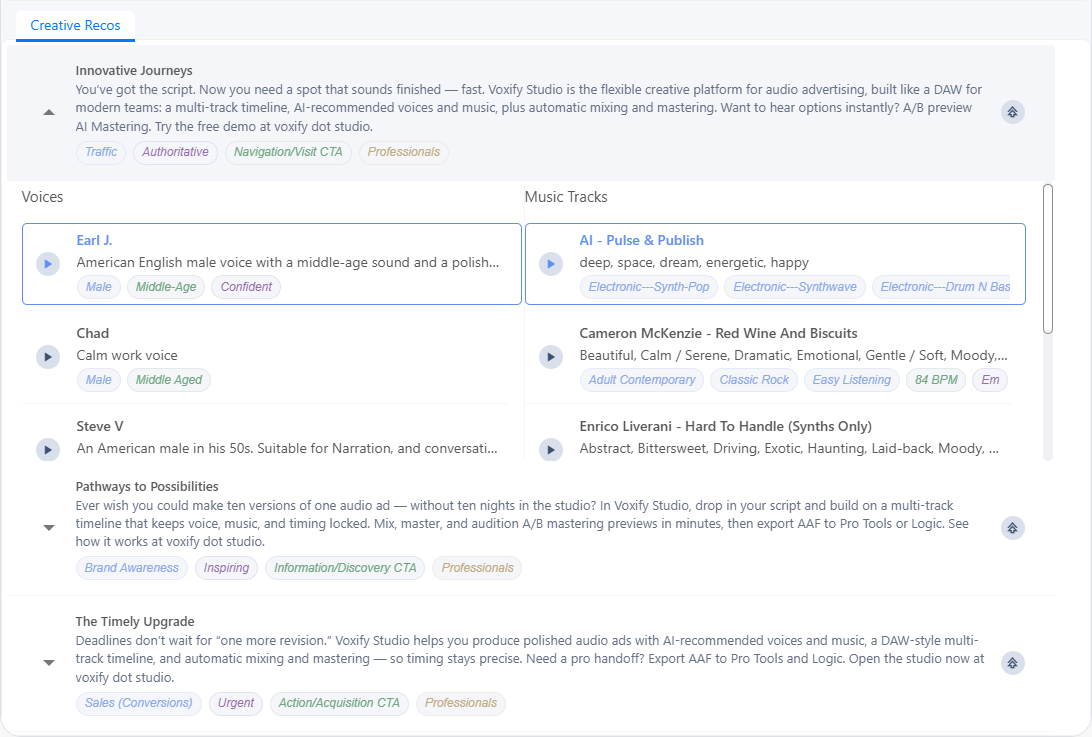
Task: Click the Professionals tag under Innovative Journeys
Action: (404, 152)
